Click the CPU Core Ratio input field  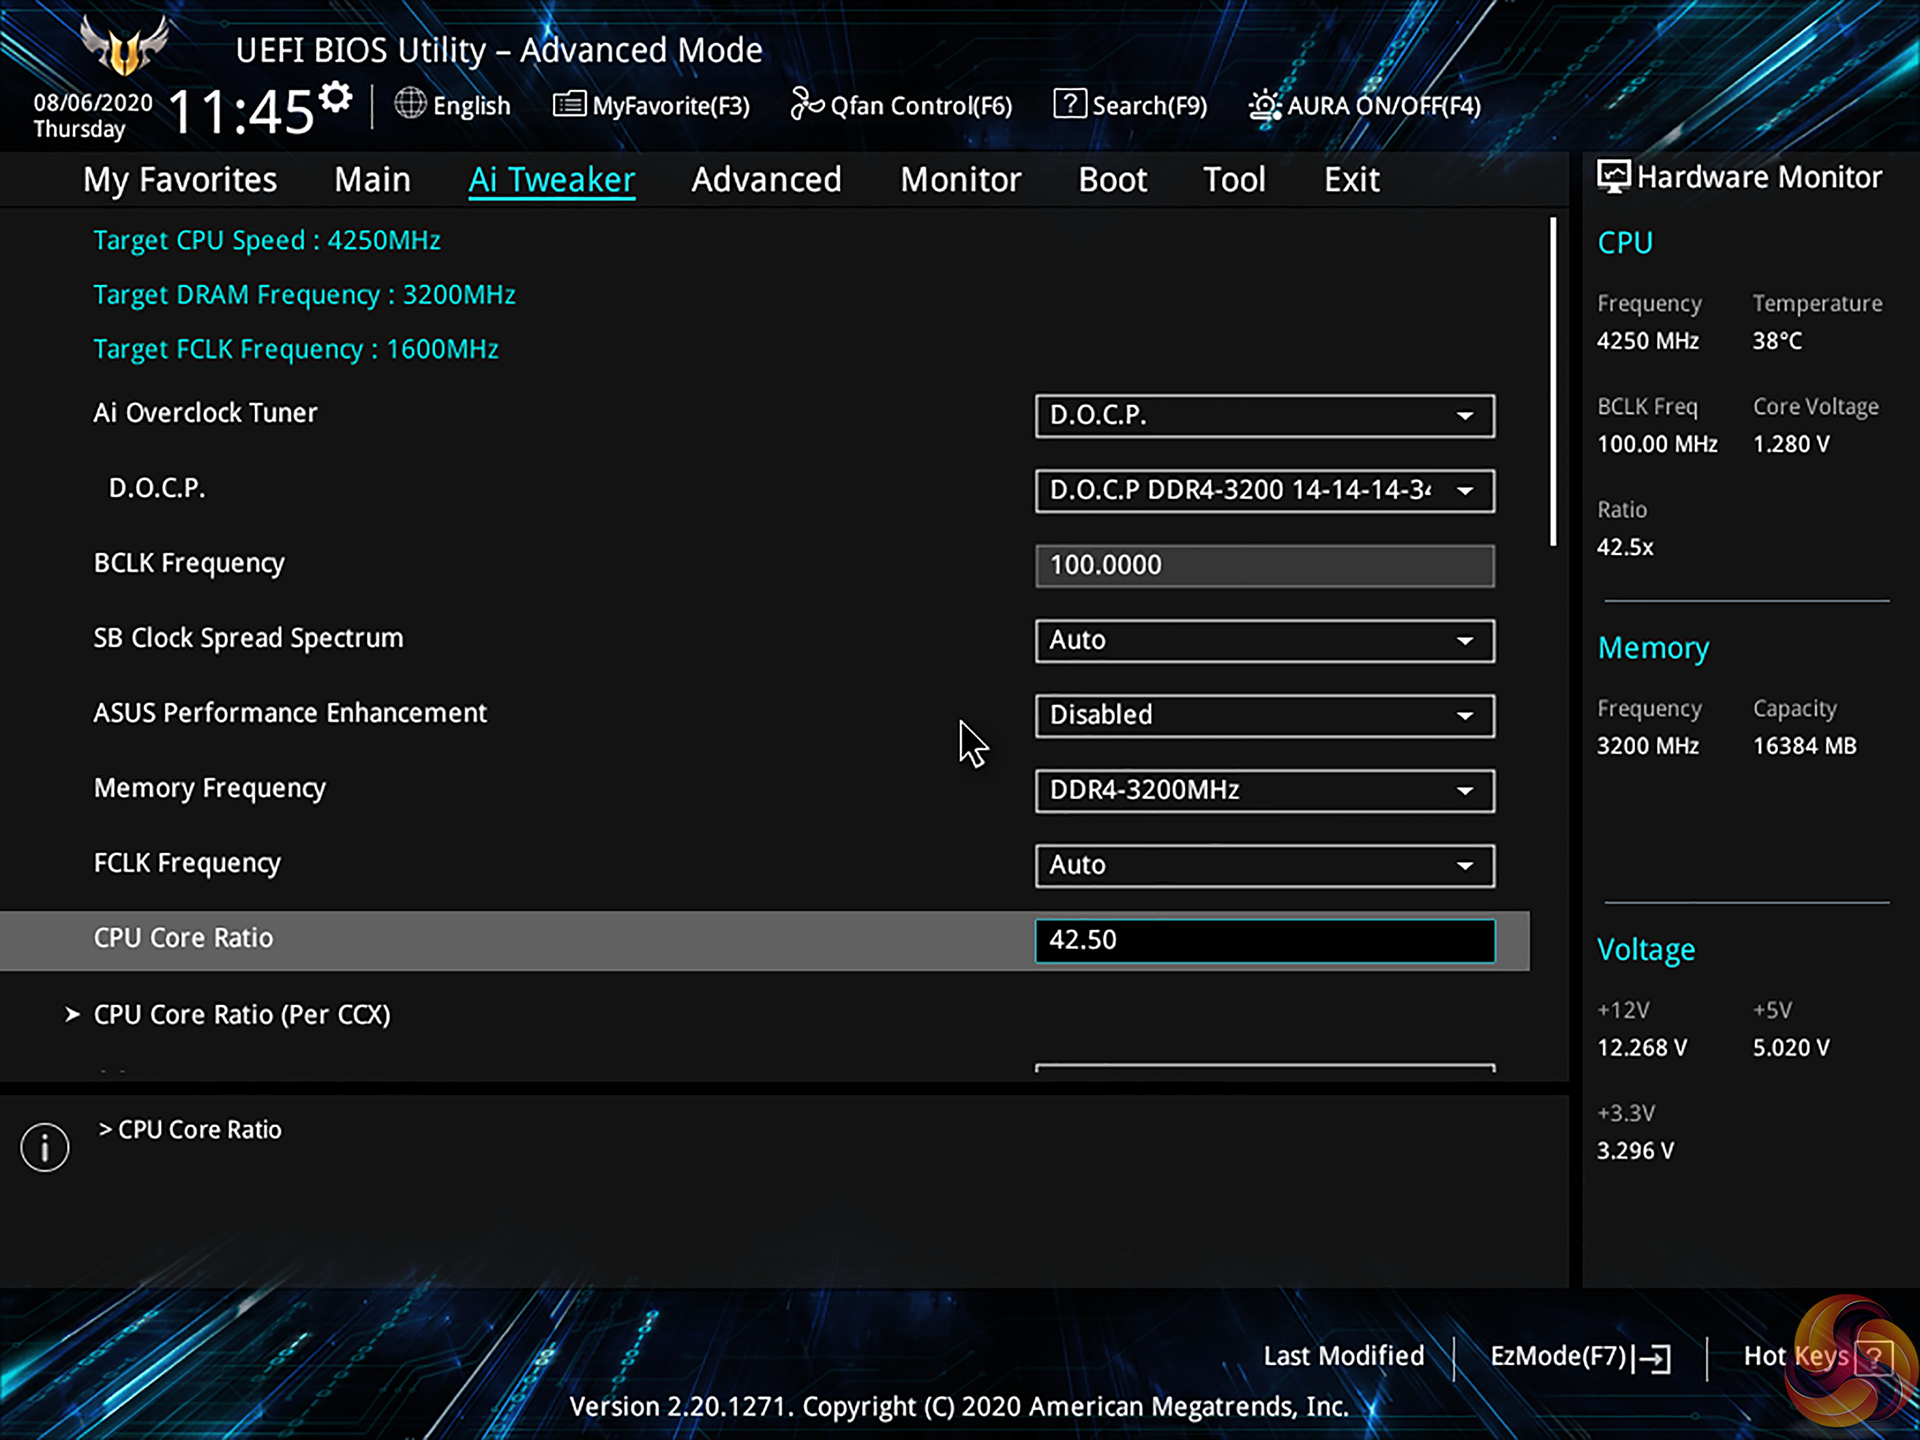click(x=1264, y=940)
